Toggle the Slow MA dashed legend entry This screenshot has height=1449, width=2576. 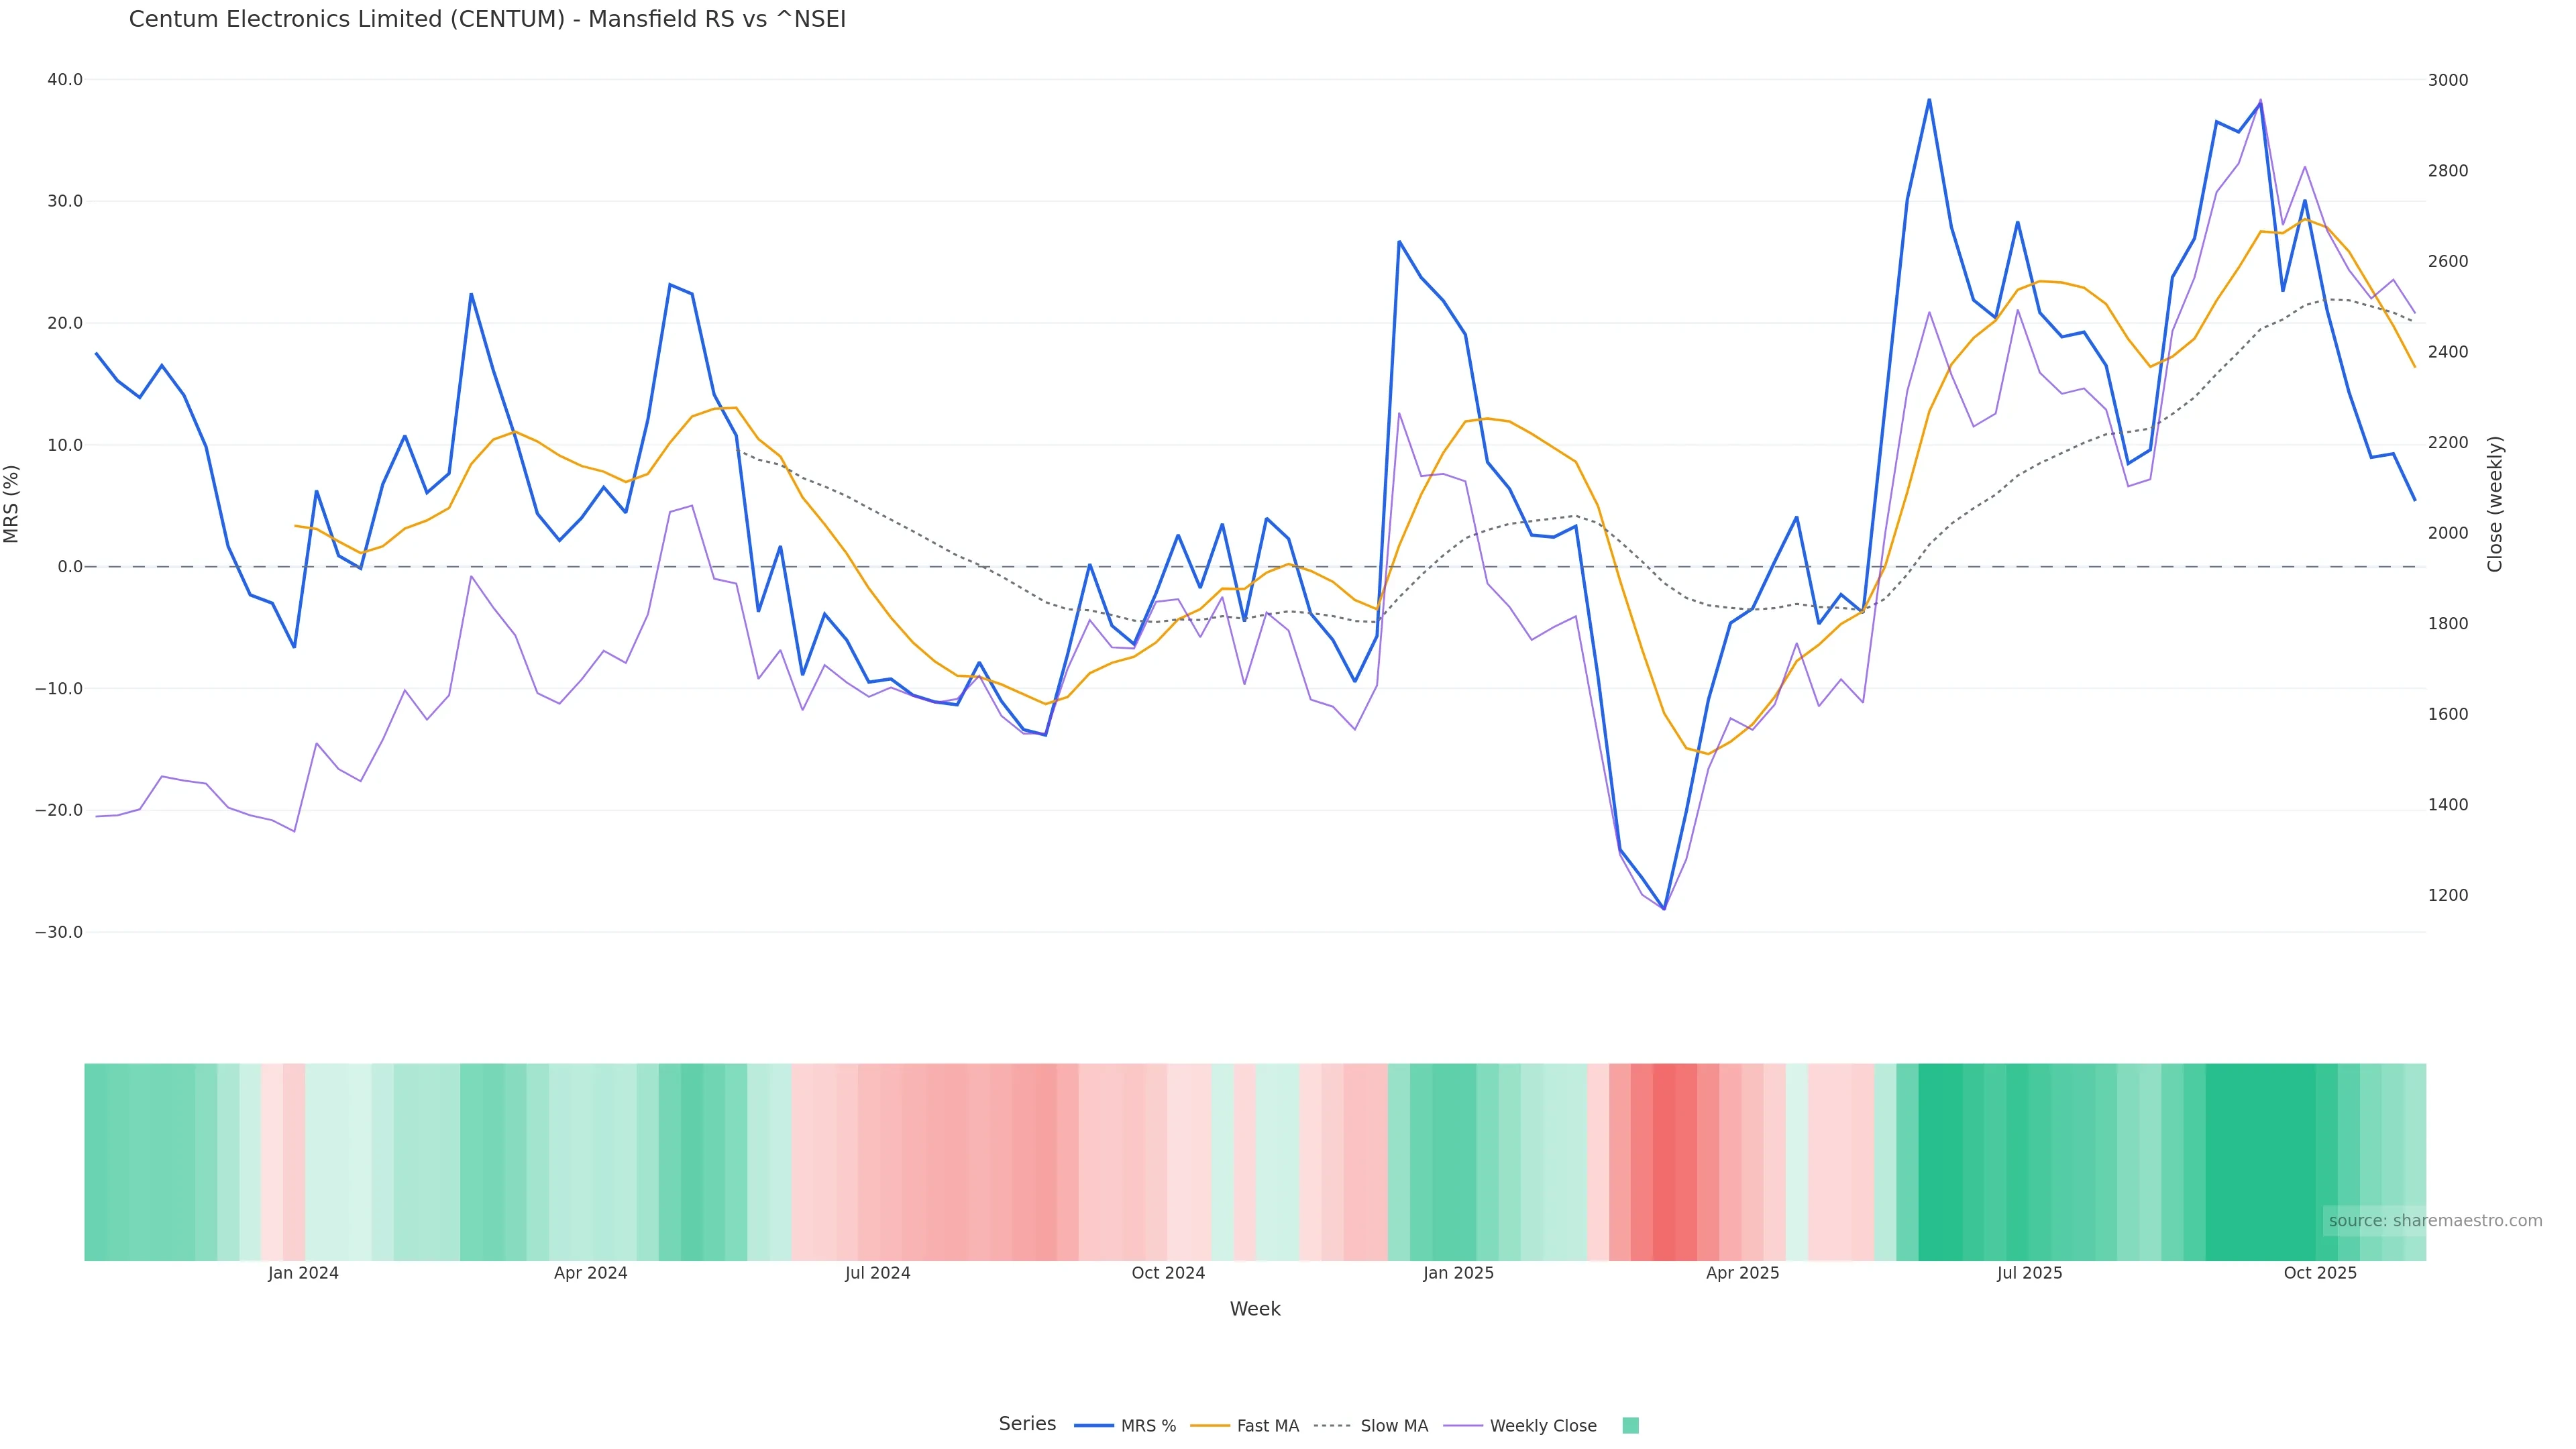click(1393, 1426)
